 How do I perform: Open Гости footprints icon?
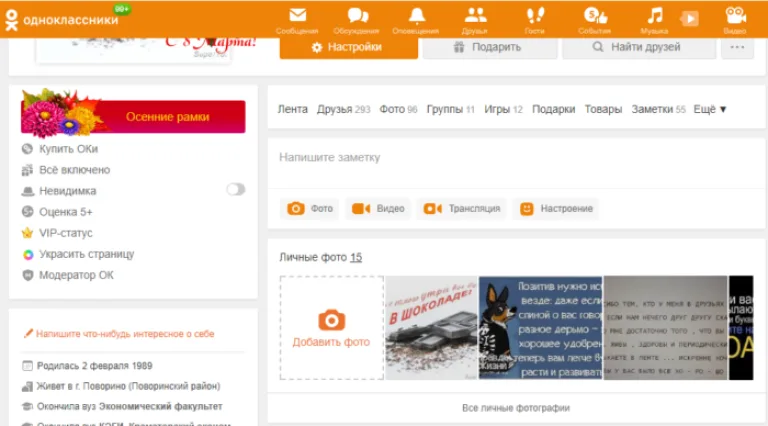click(535, 16)
